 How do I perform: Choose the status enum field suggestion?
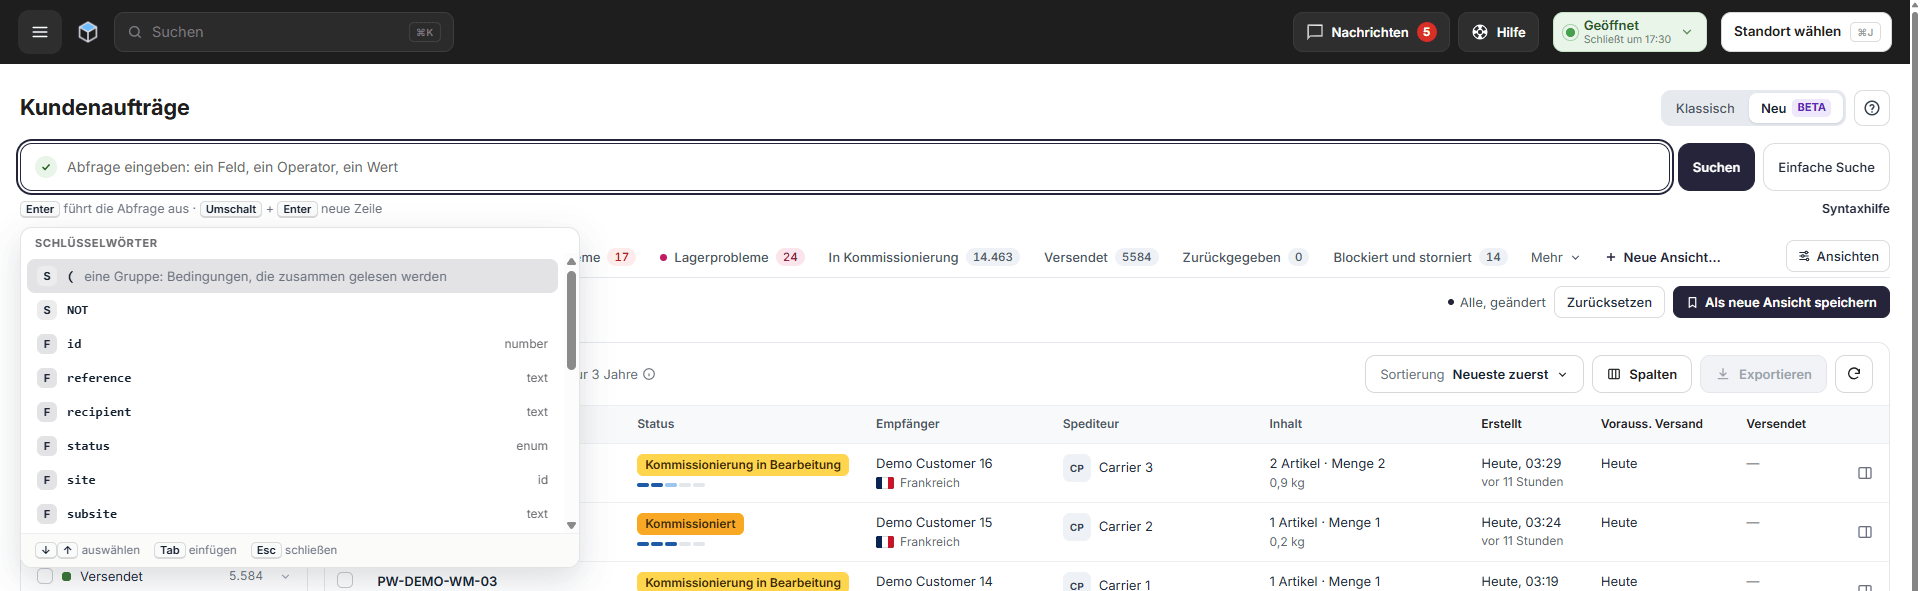(292, 446)
